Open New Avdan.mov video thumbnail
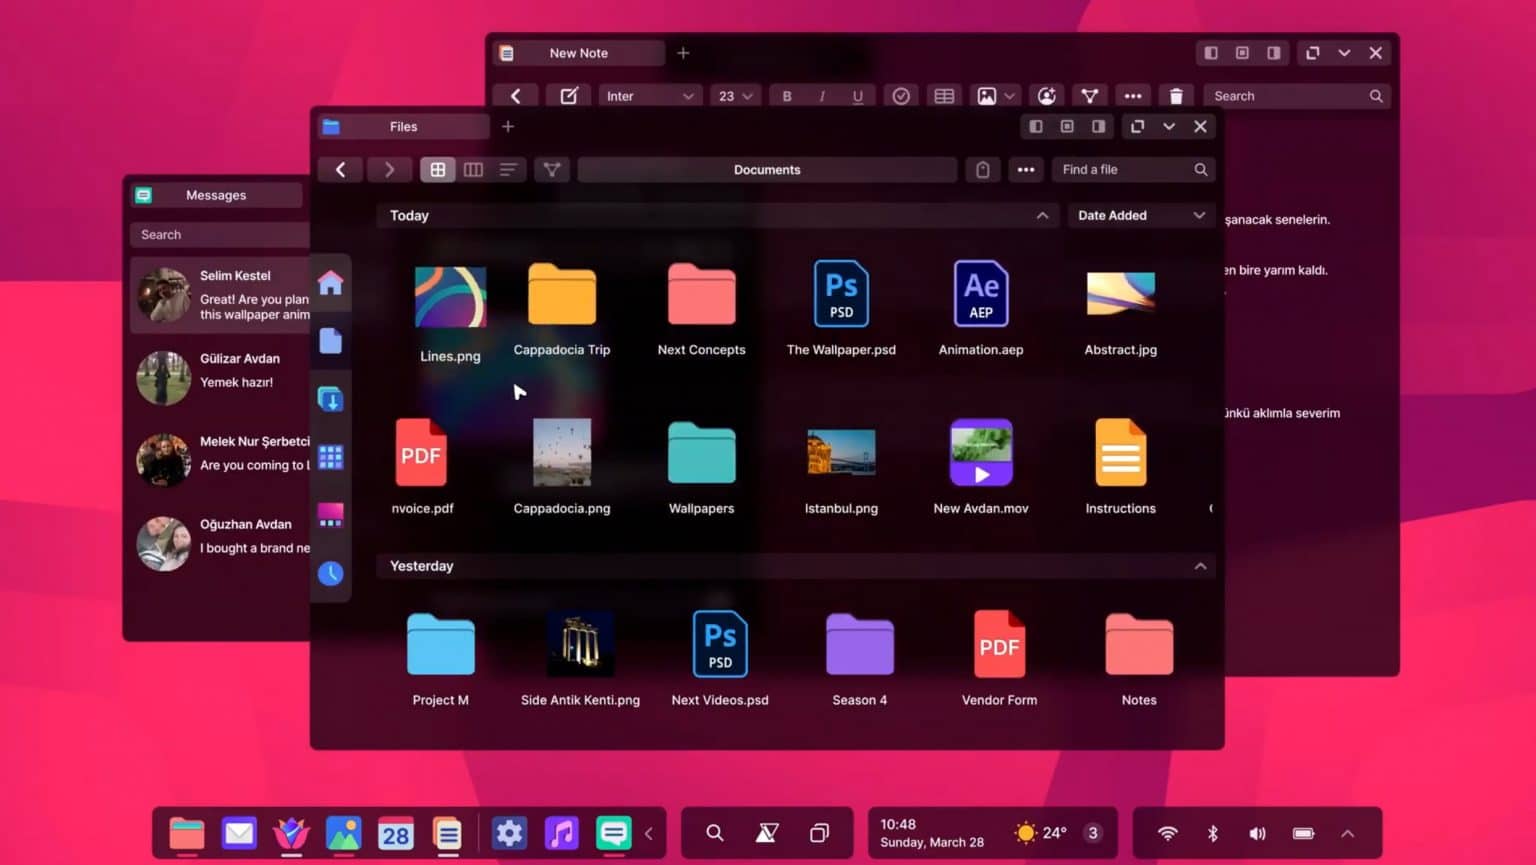Image resolution: width=1536 pixels, height=865 pixels. 981,452
